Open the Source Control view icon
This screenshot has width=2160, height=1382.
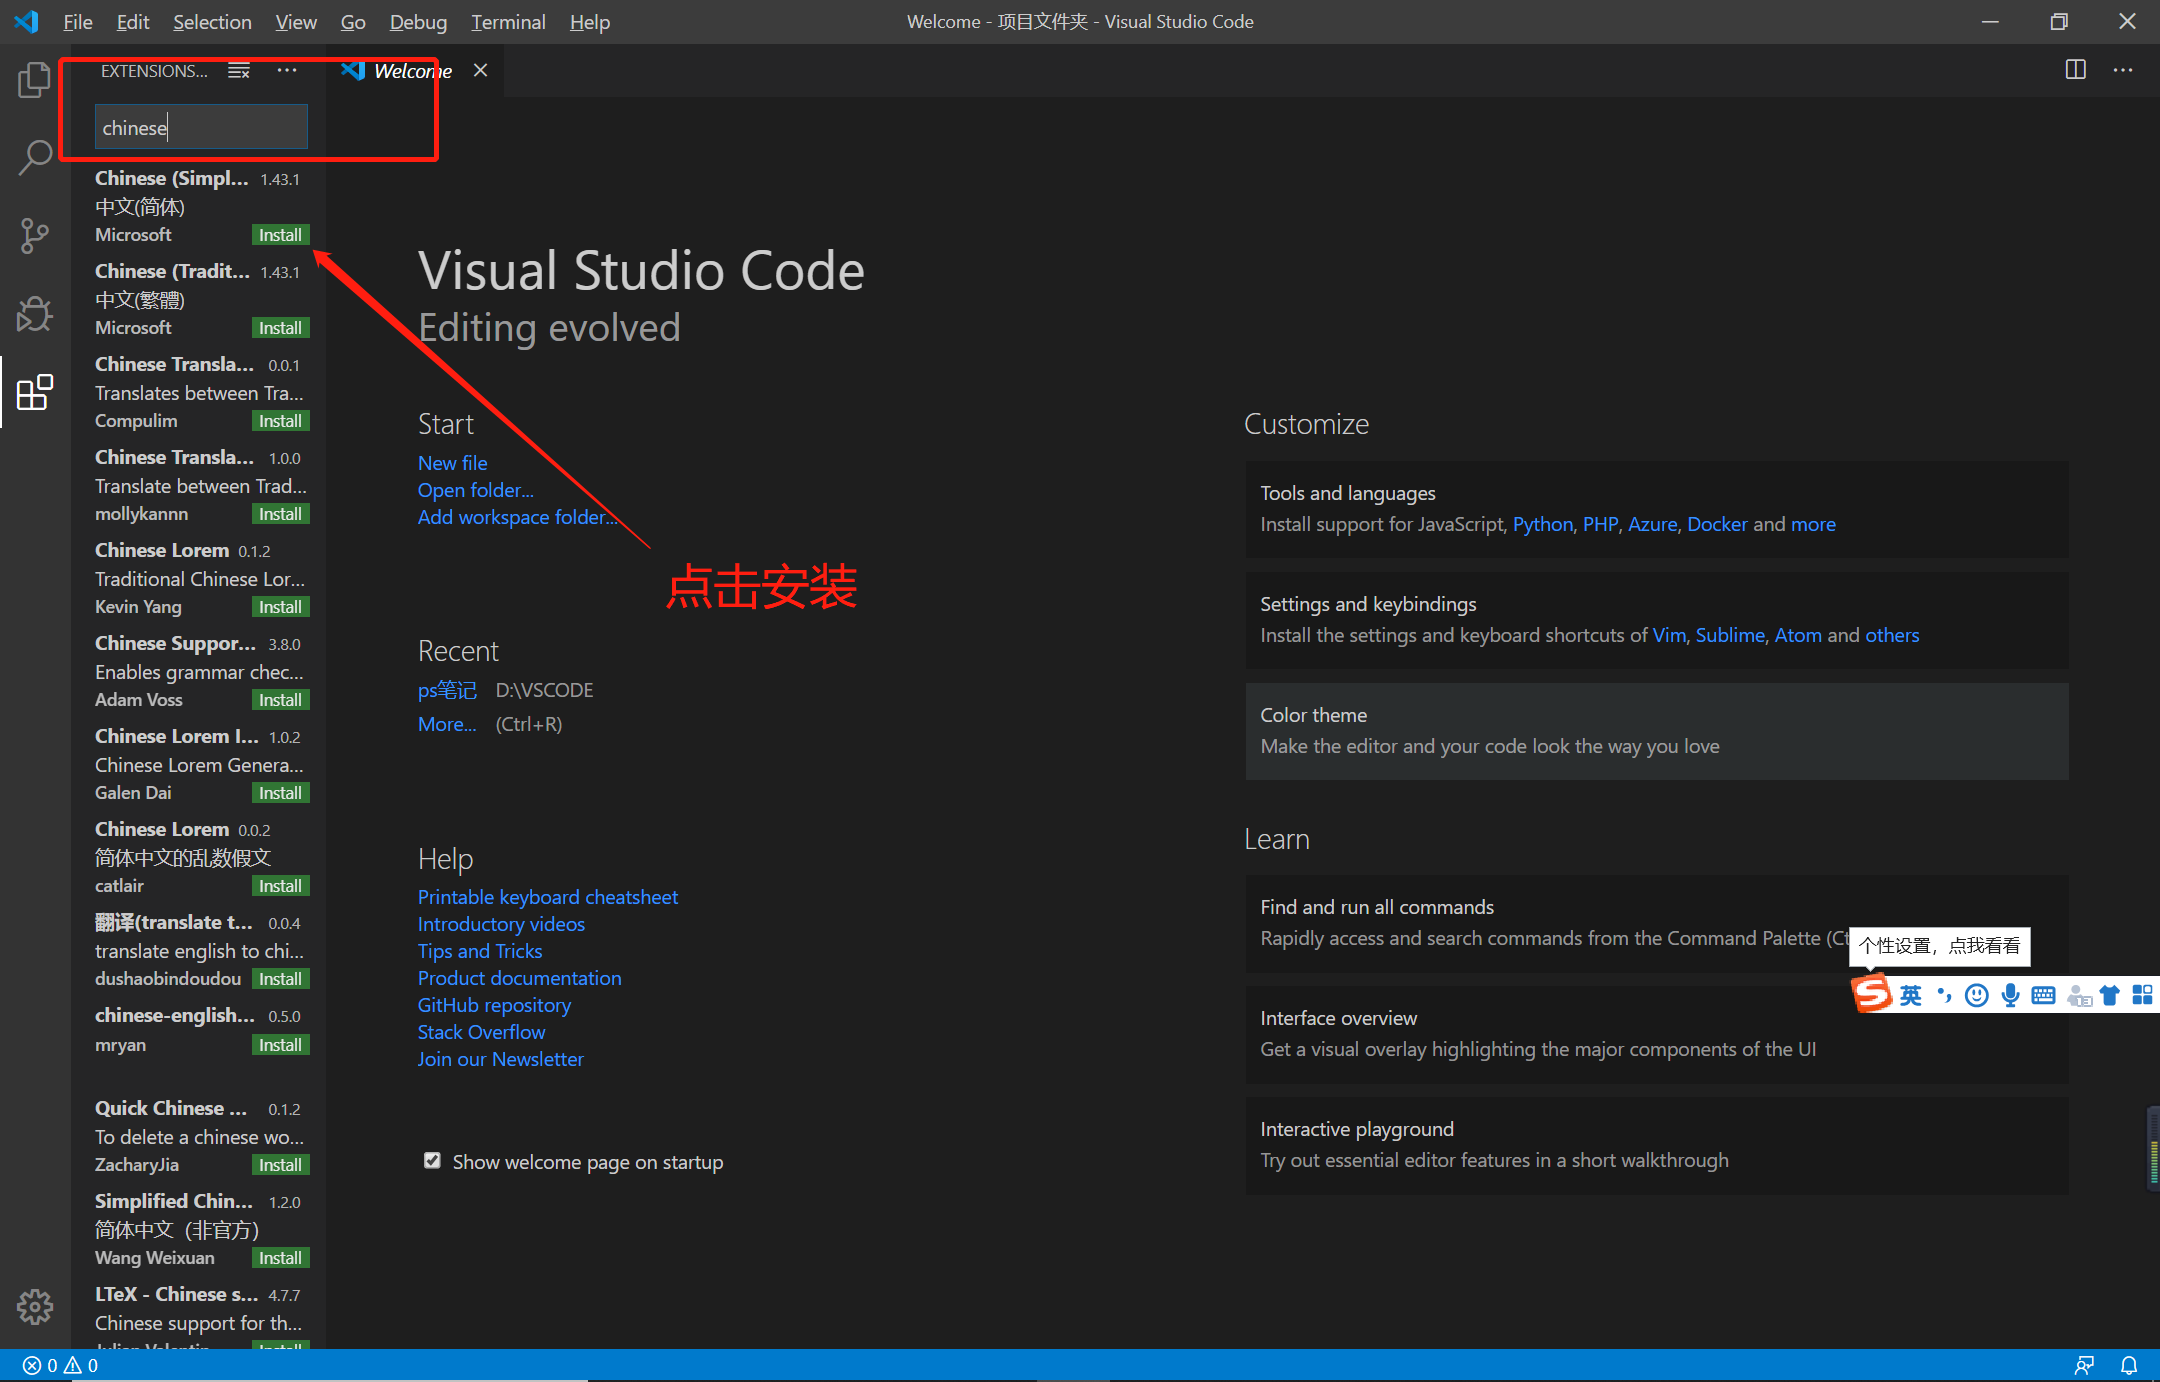pyautogui.click(x=34, y=236)
